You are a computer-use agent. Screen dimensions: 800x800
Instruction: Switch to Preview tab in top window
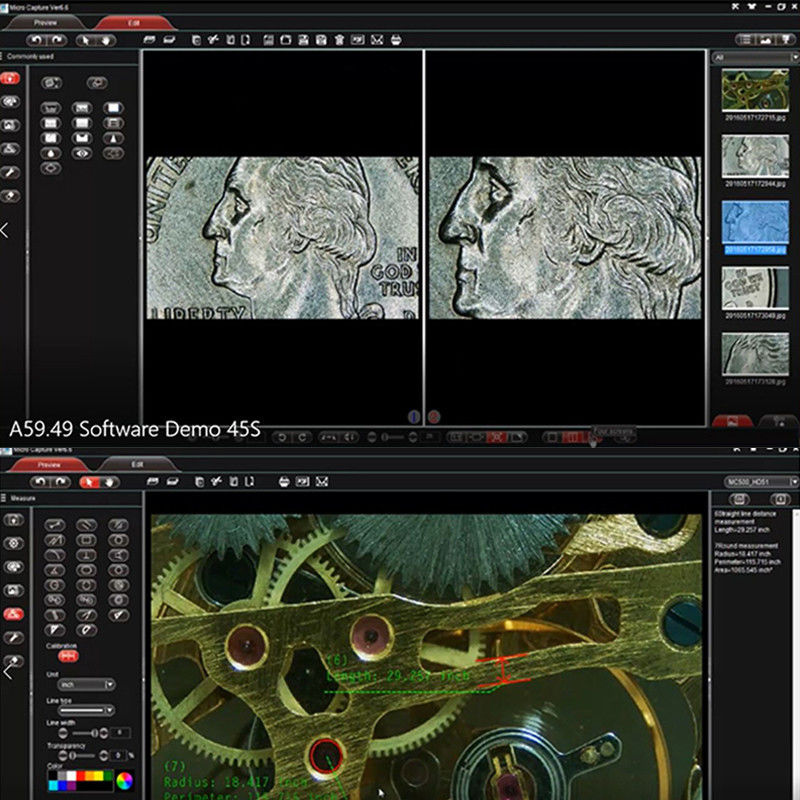coord(45,23)
